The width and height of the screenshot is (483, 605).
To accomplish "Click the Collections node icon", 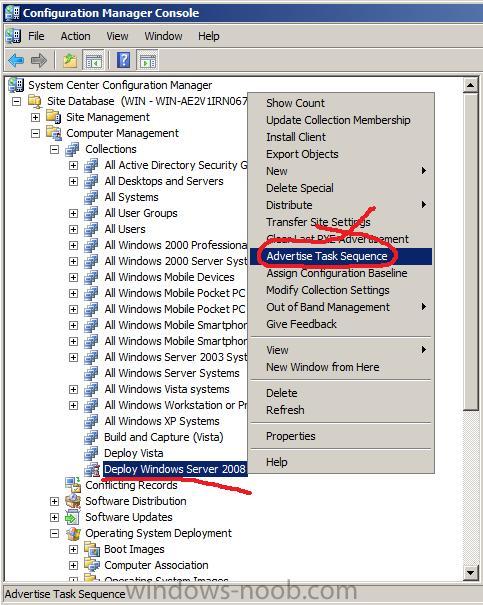I will [73, 149].
